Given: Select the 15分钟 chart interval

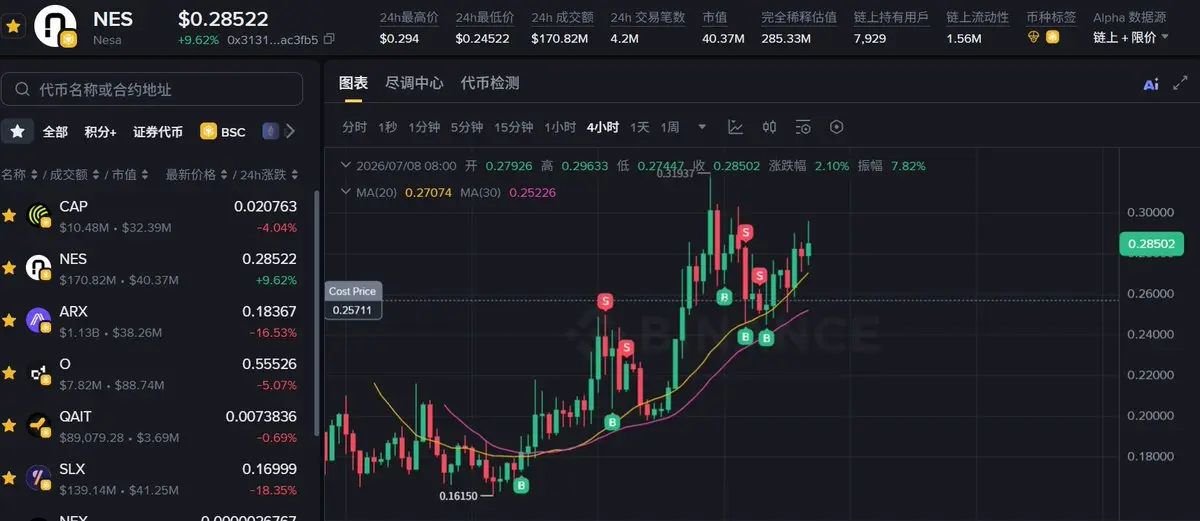Looking at the screenshot, I should [x=514, y=127].
